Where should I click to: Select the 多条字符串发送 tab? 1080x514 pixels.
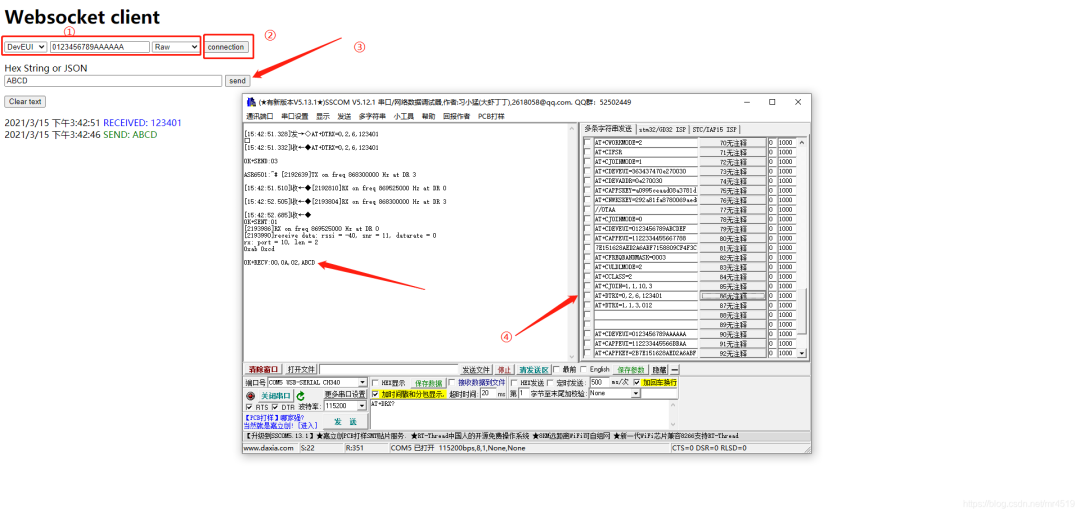point(608,128)
